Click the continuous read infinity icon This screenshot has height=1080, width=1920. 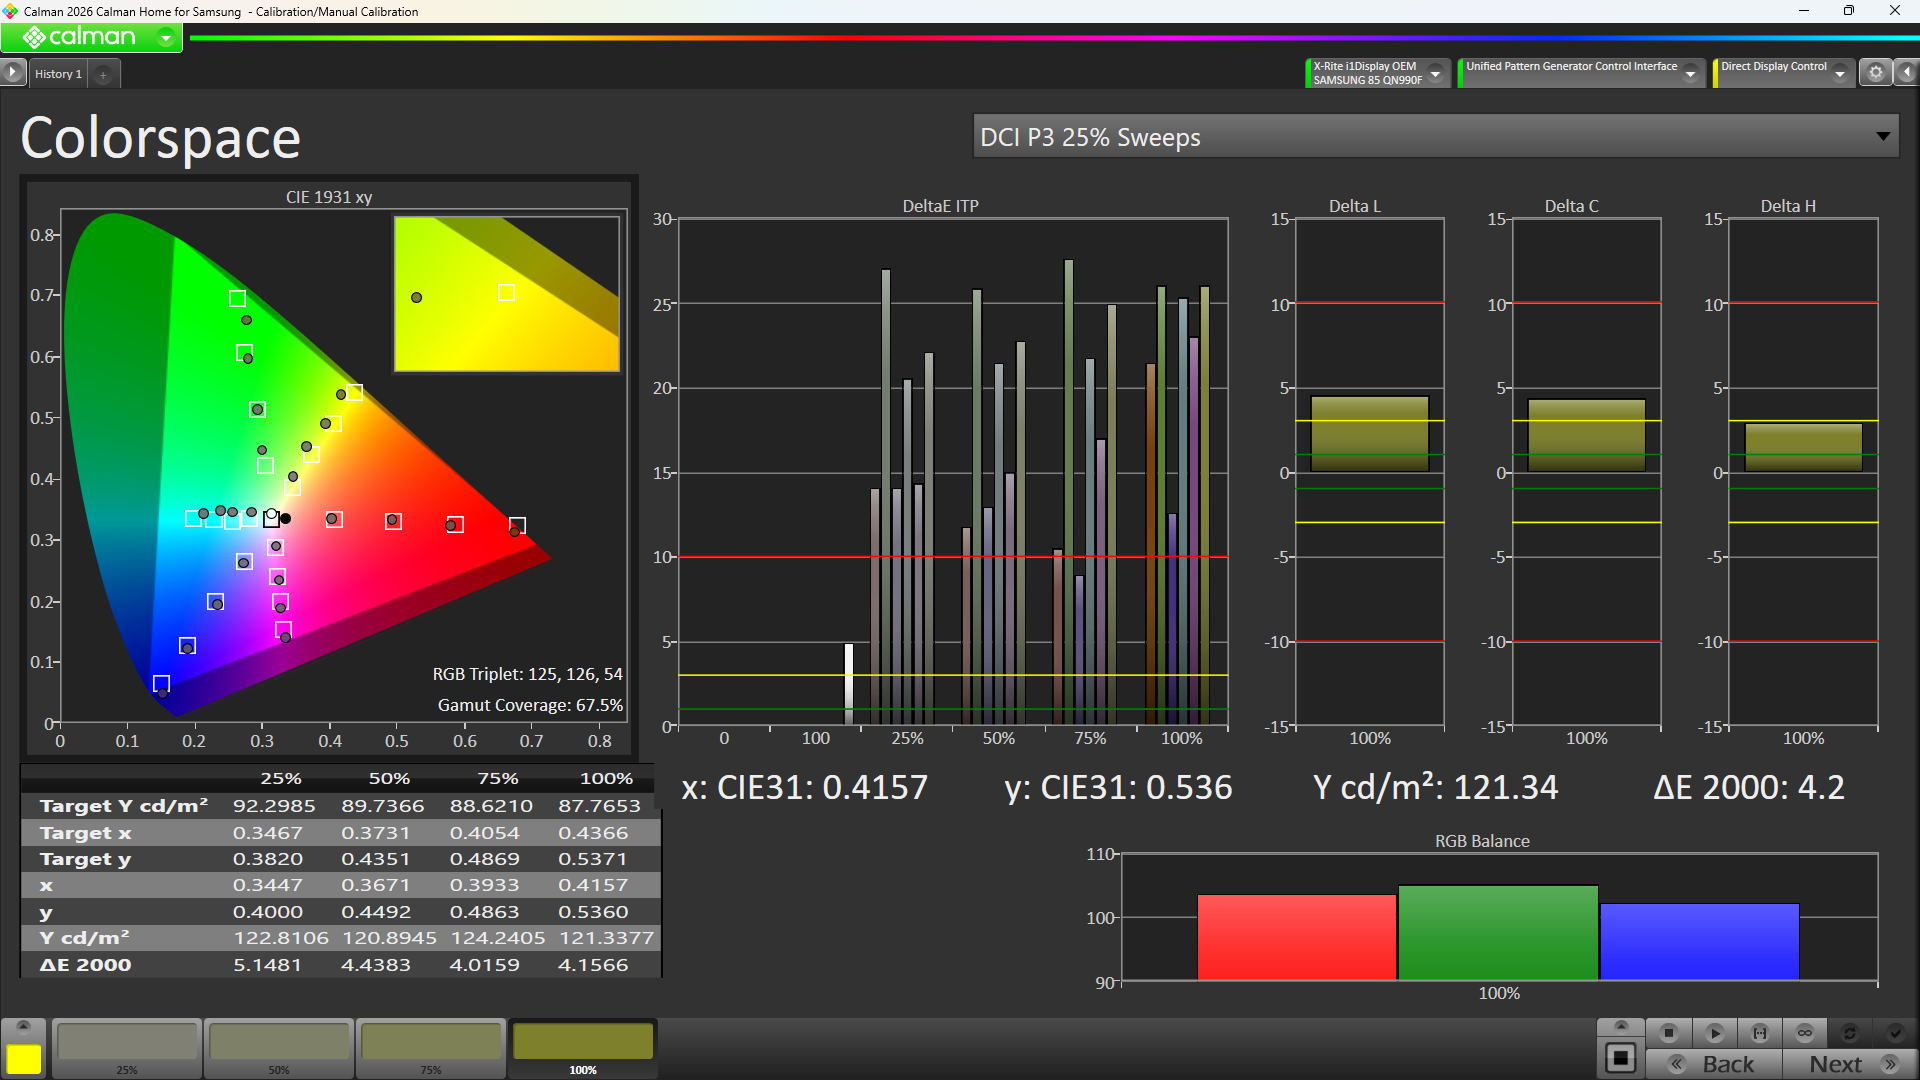(1805, 1033)
